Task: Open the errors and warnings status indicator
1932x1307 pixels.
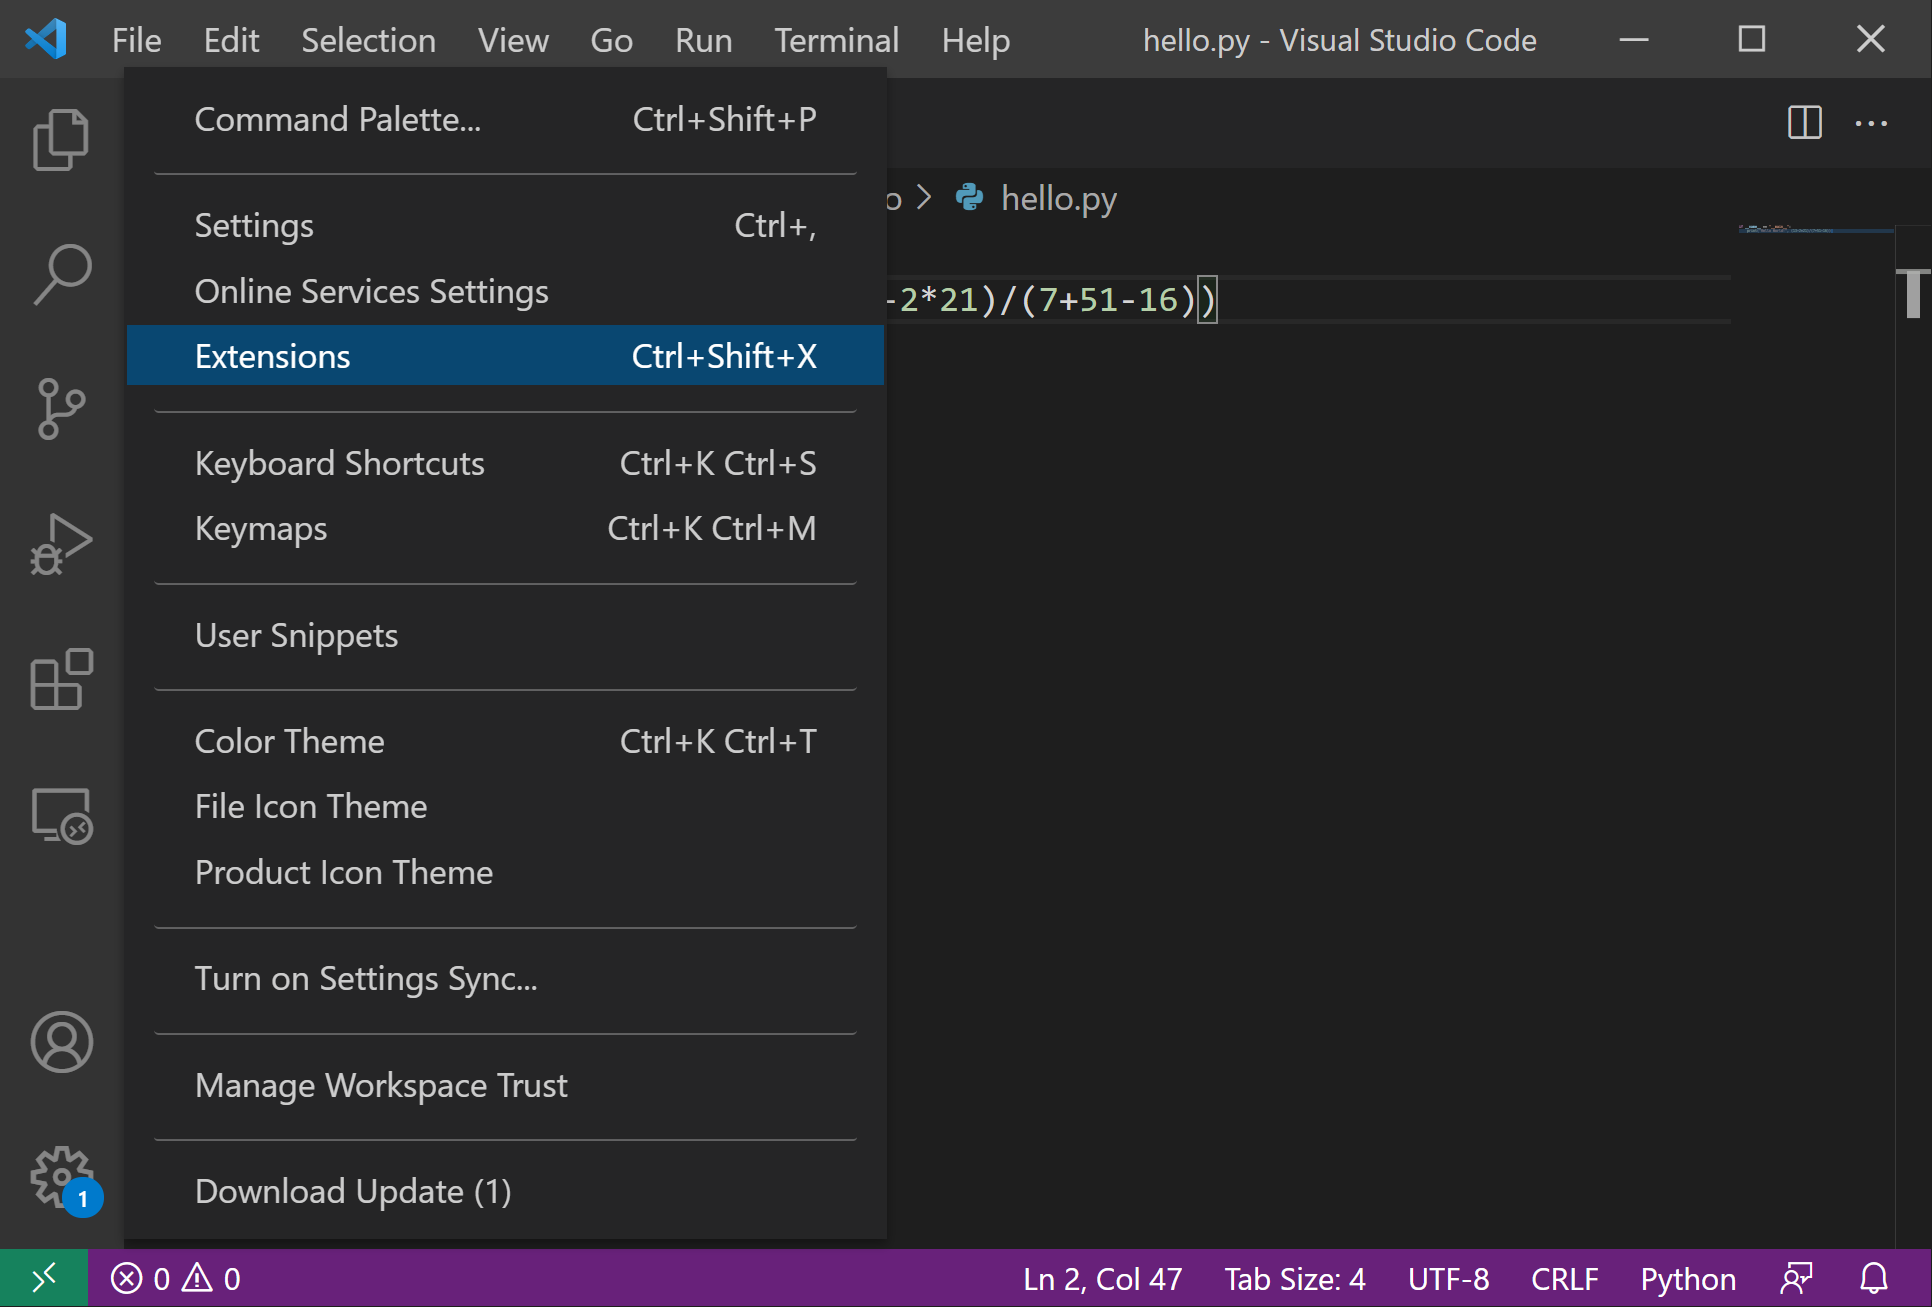Action: click(176, 1278)
